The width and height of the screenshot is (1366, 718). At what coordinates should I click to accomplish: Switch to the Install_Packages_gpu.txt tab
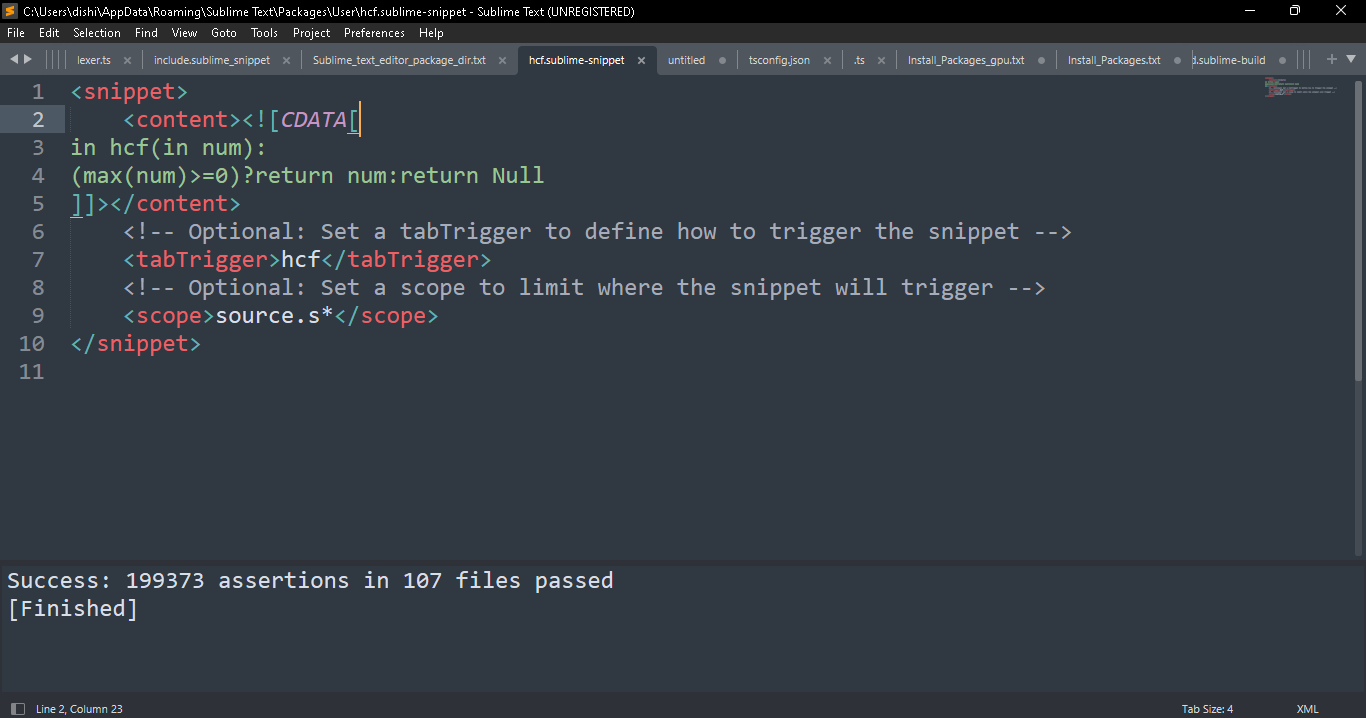click(x=966, y=60)
